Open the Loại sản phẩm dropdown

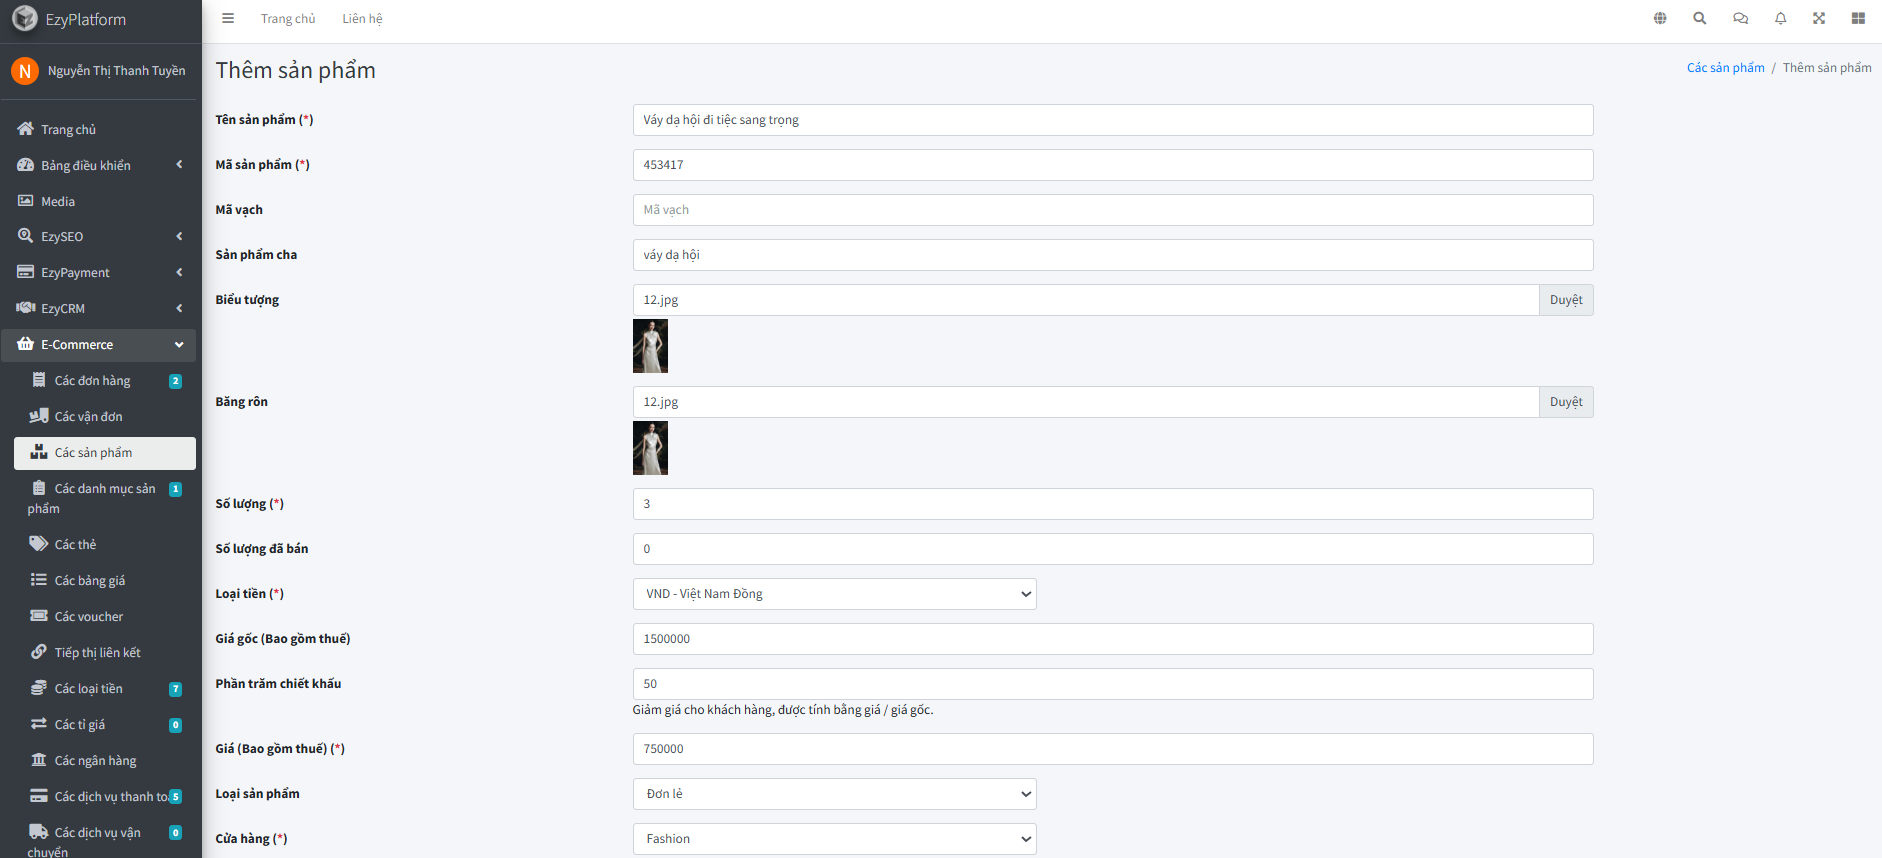tap(834, 794)
